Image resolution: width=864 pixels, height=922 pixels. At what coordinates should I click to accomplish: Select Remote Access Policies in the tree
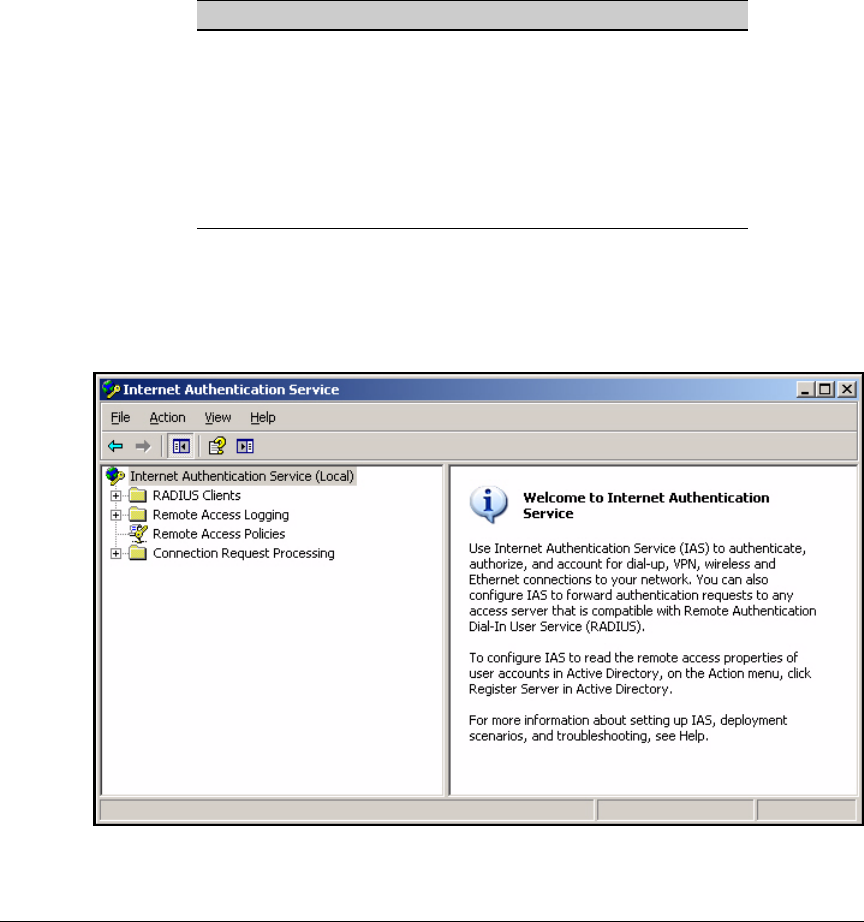point(219,533)
